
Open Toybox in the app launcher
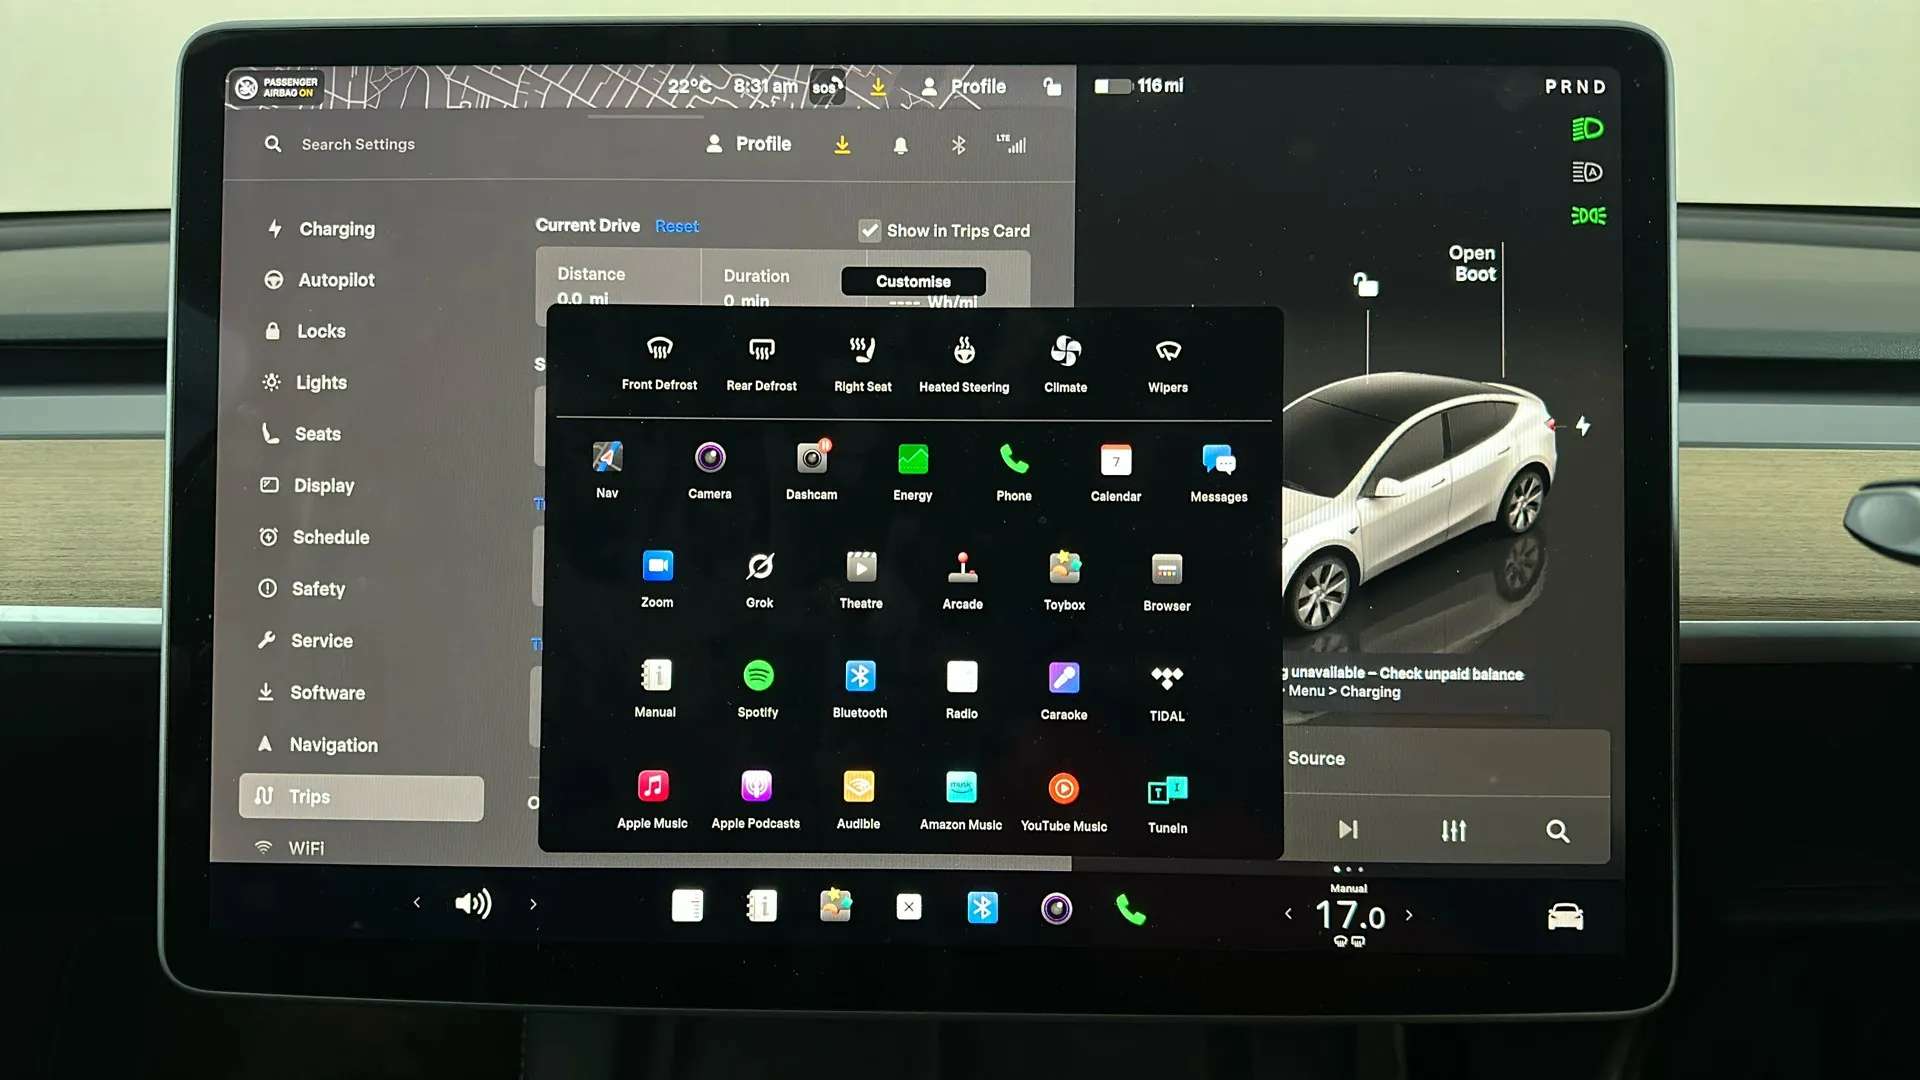(1065, 582)
